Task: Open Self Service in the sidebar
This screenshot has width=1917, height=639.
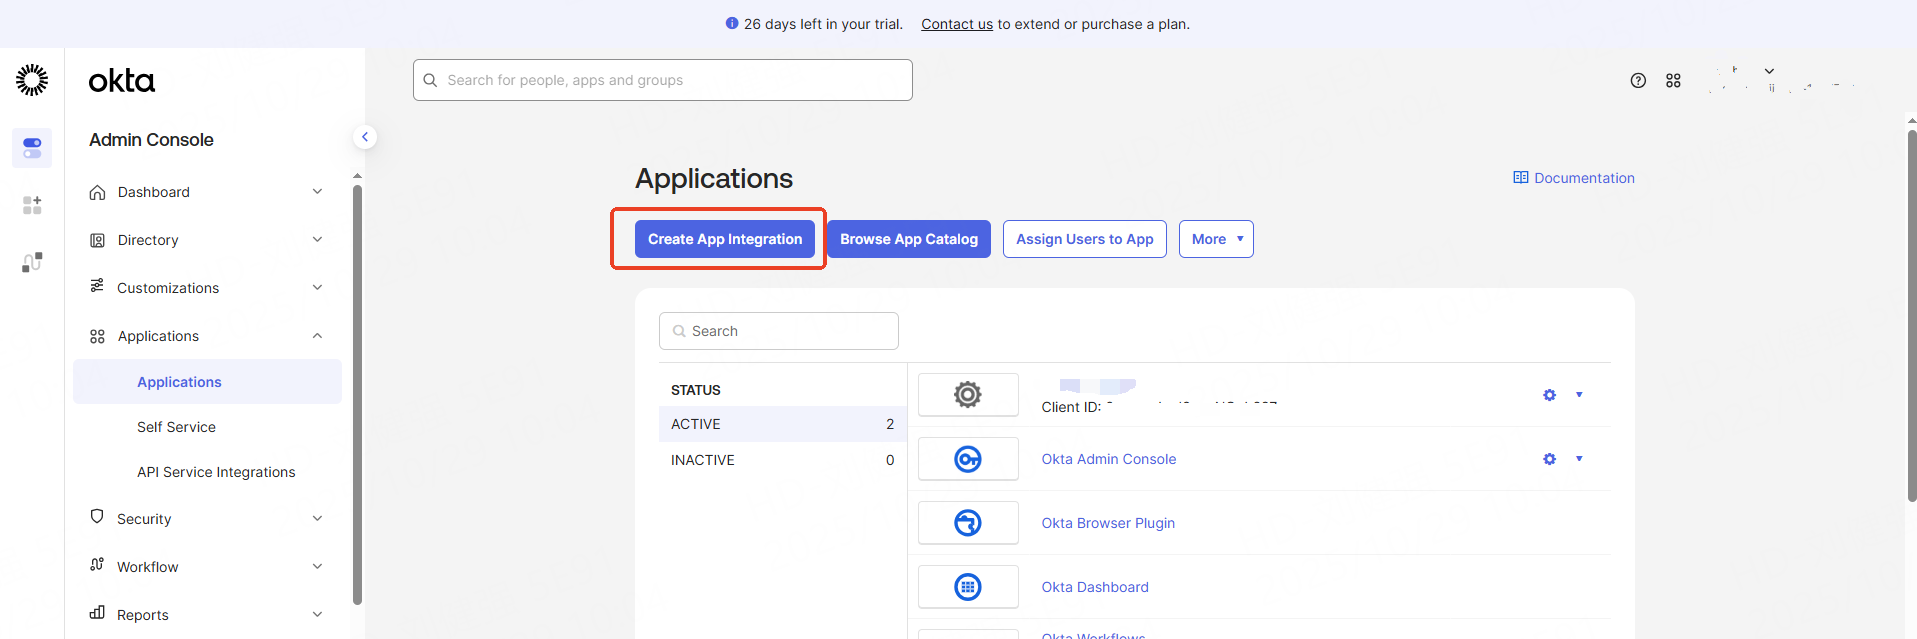Action: click(x=176, y=427)
